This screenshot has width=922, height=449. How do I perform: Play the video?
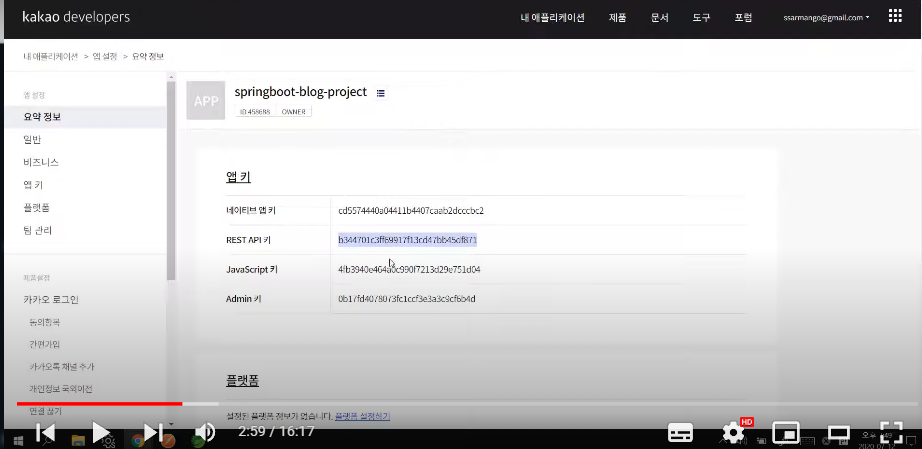pyautogui.click(x=101, y=433)
